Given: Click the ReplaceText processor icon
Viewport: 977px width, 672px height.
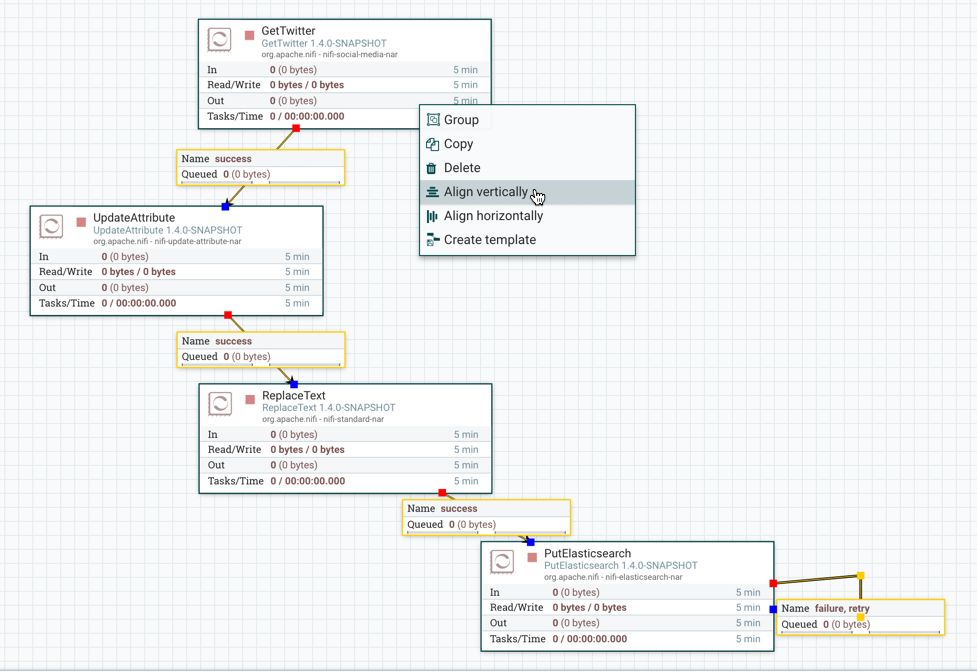Looking at the screenshot, I should click(x=220, y=404).
